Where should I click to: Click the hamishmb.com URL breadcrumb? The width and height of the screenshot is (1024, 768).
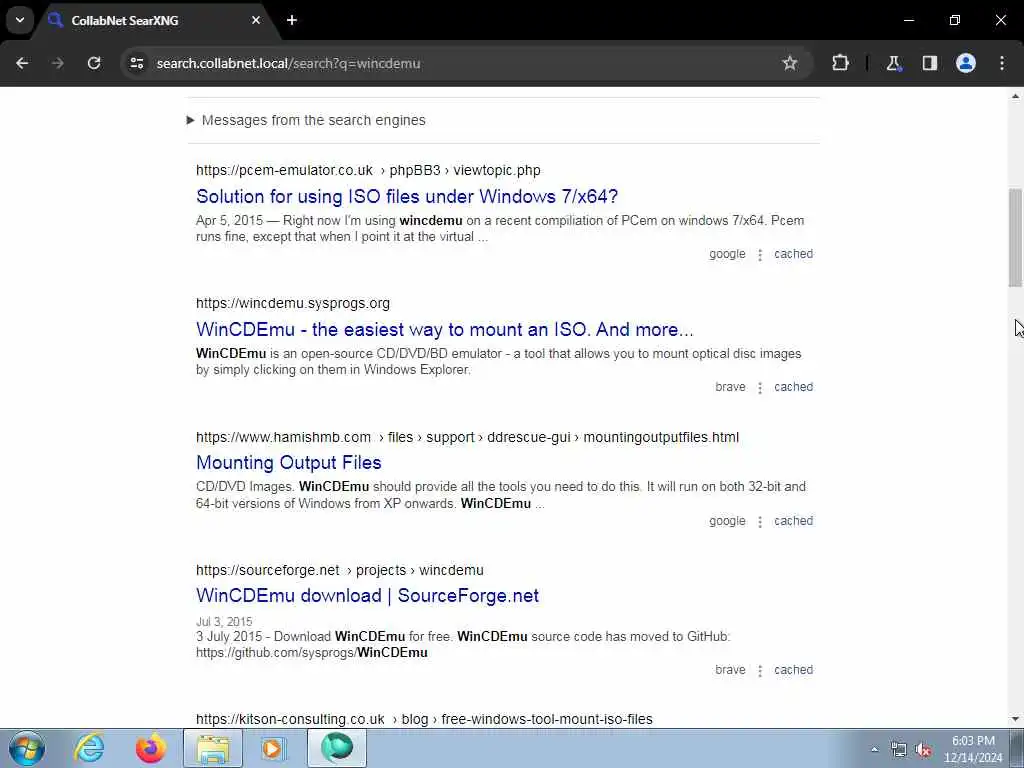click(x=468, y=437)
